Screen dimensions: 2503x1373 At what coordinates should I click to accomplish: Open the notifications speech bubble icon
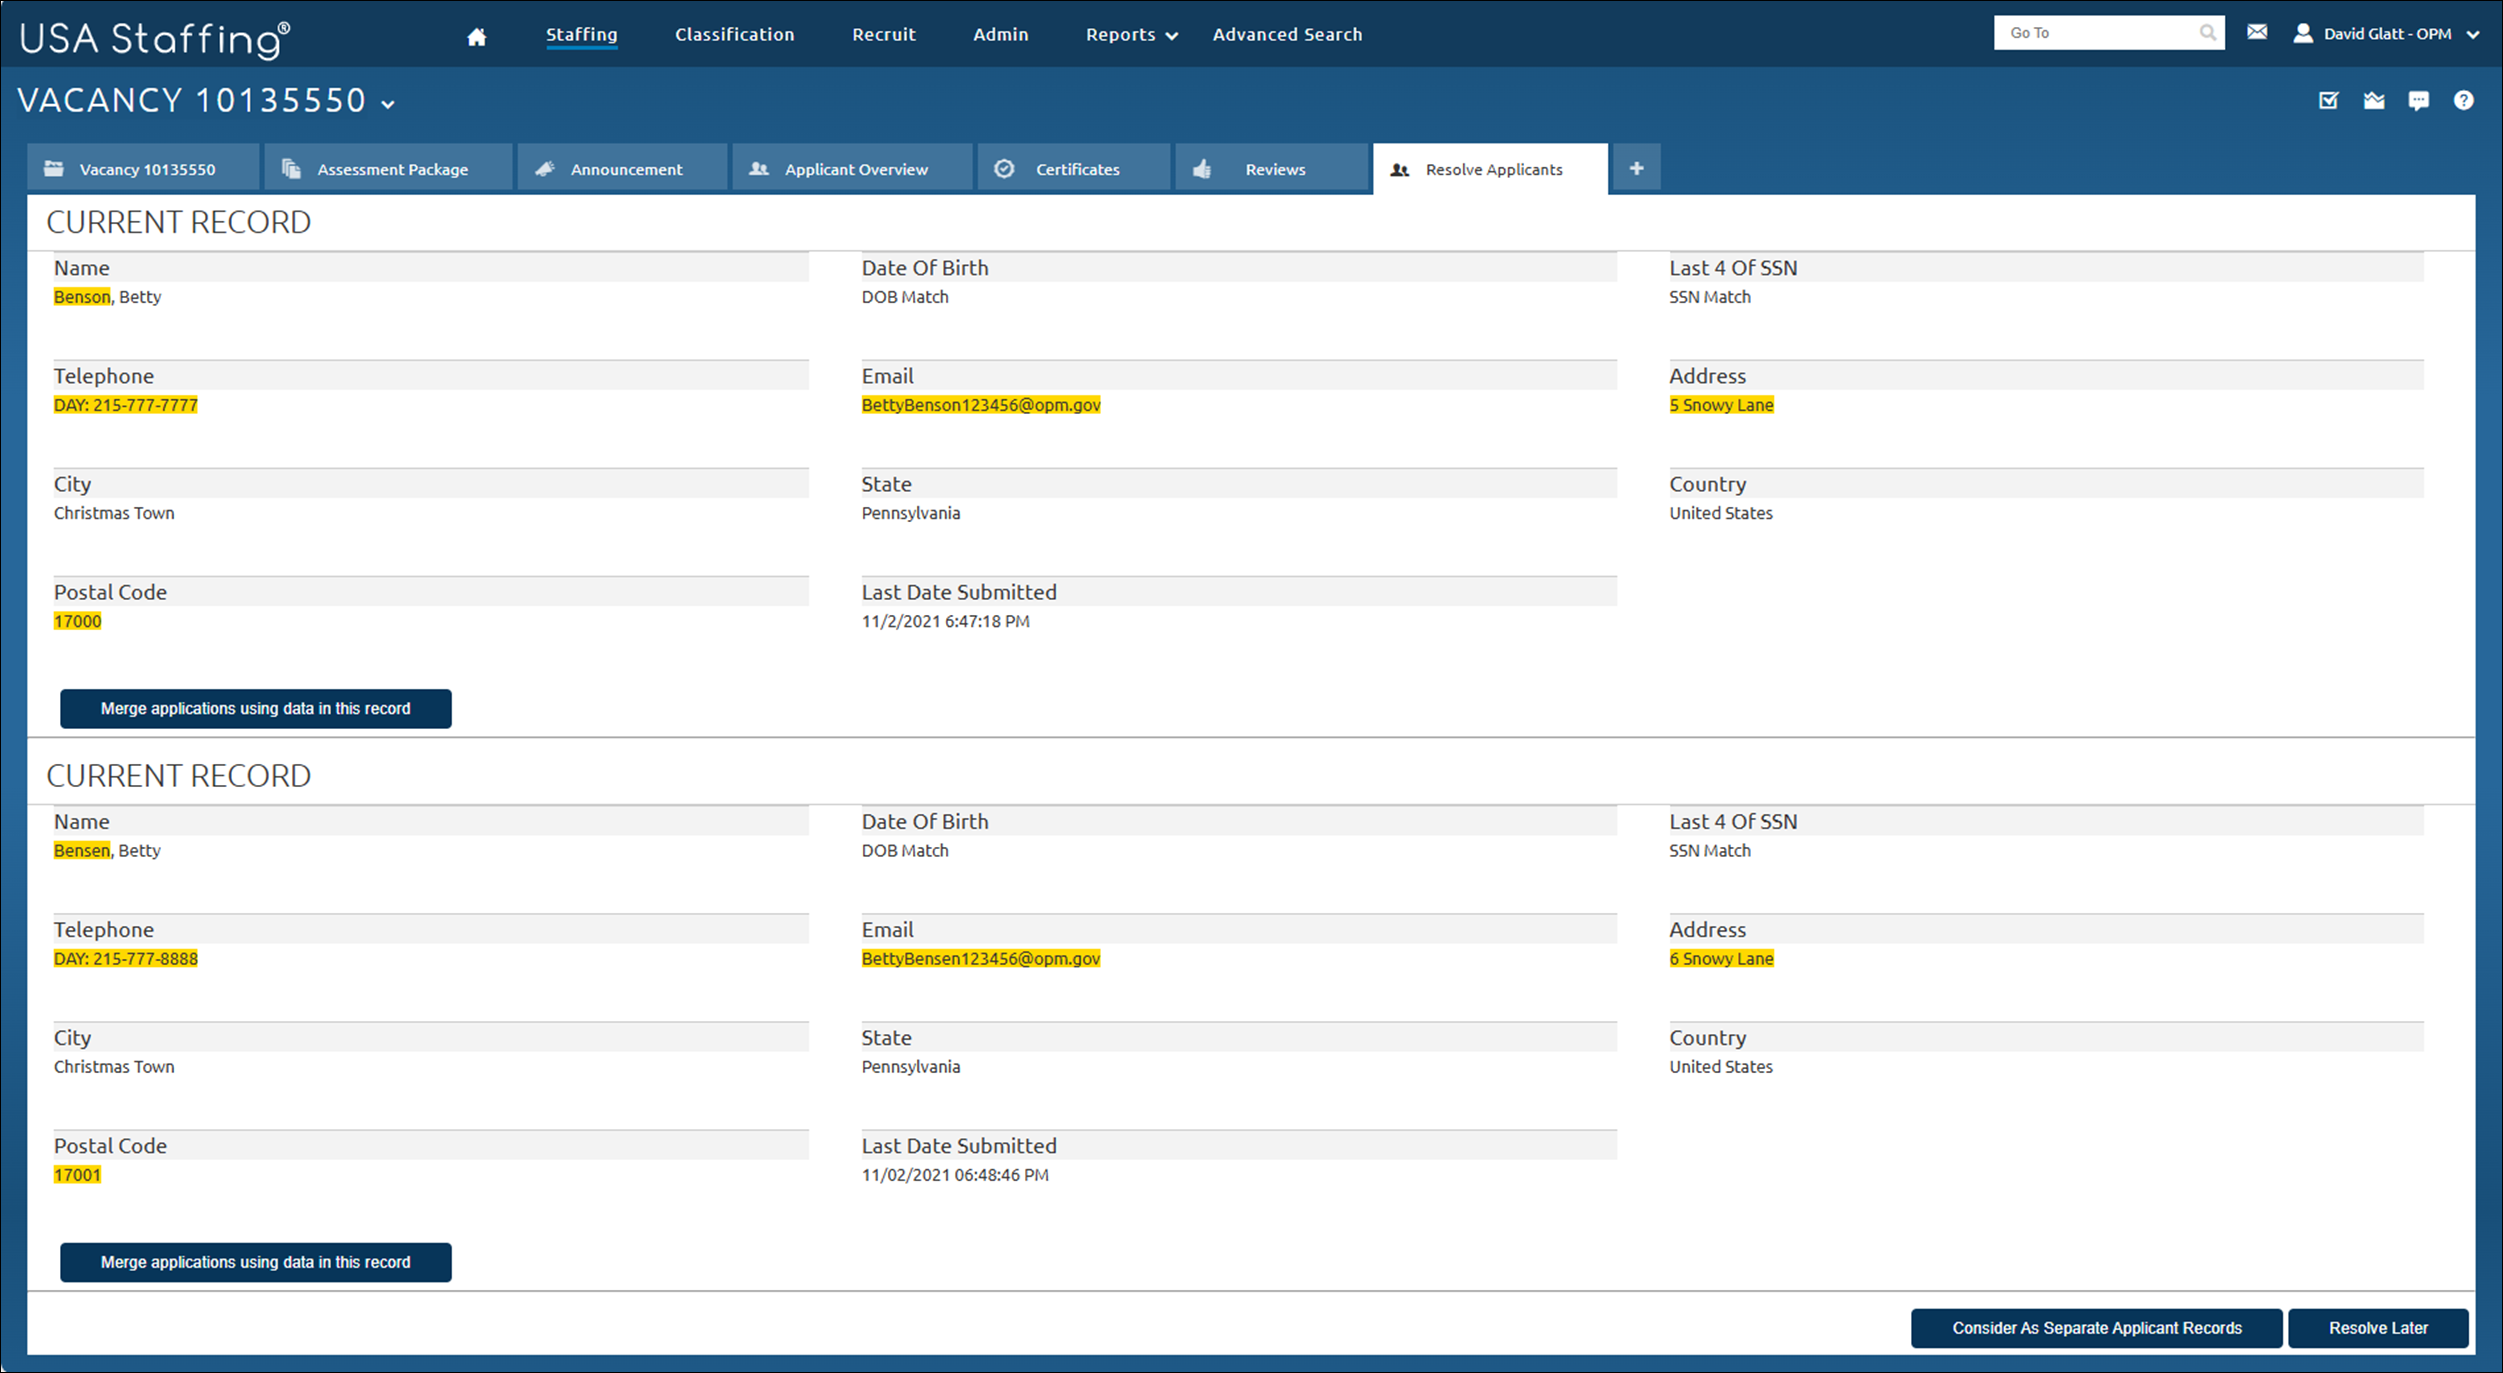(2419, 100)
